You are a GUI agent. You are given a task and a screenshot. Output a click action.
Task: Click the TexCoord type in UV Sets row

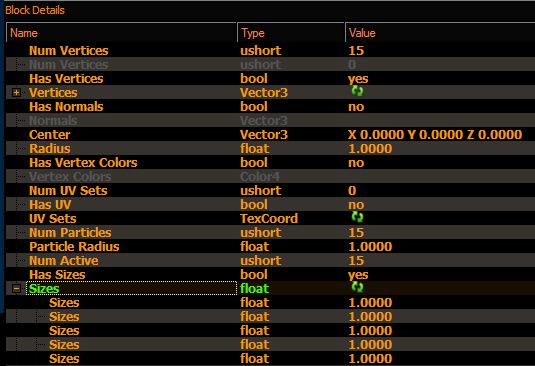coord(269,218)
